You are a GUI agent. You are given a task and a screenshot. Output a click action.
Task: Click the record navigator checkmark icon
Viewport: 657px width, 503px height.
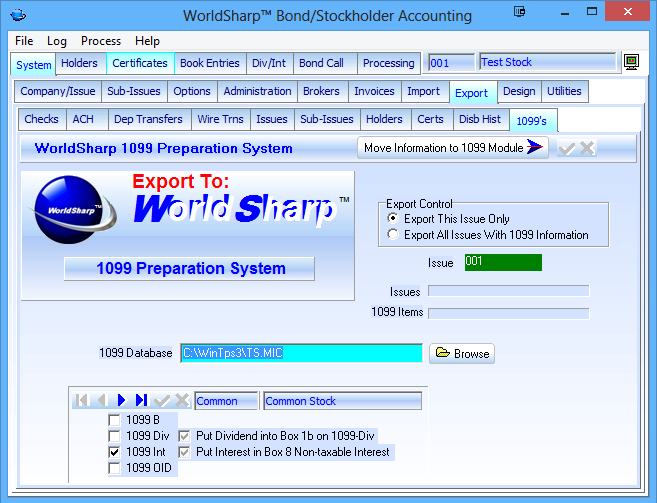click(x=161, y=400)
